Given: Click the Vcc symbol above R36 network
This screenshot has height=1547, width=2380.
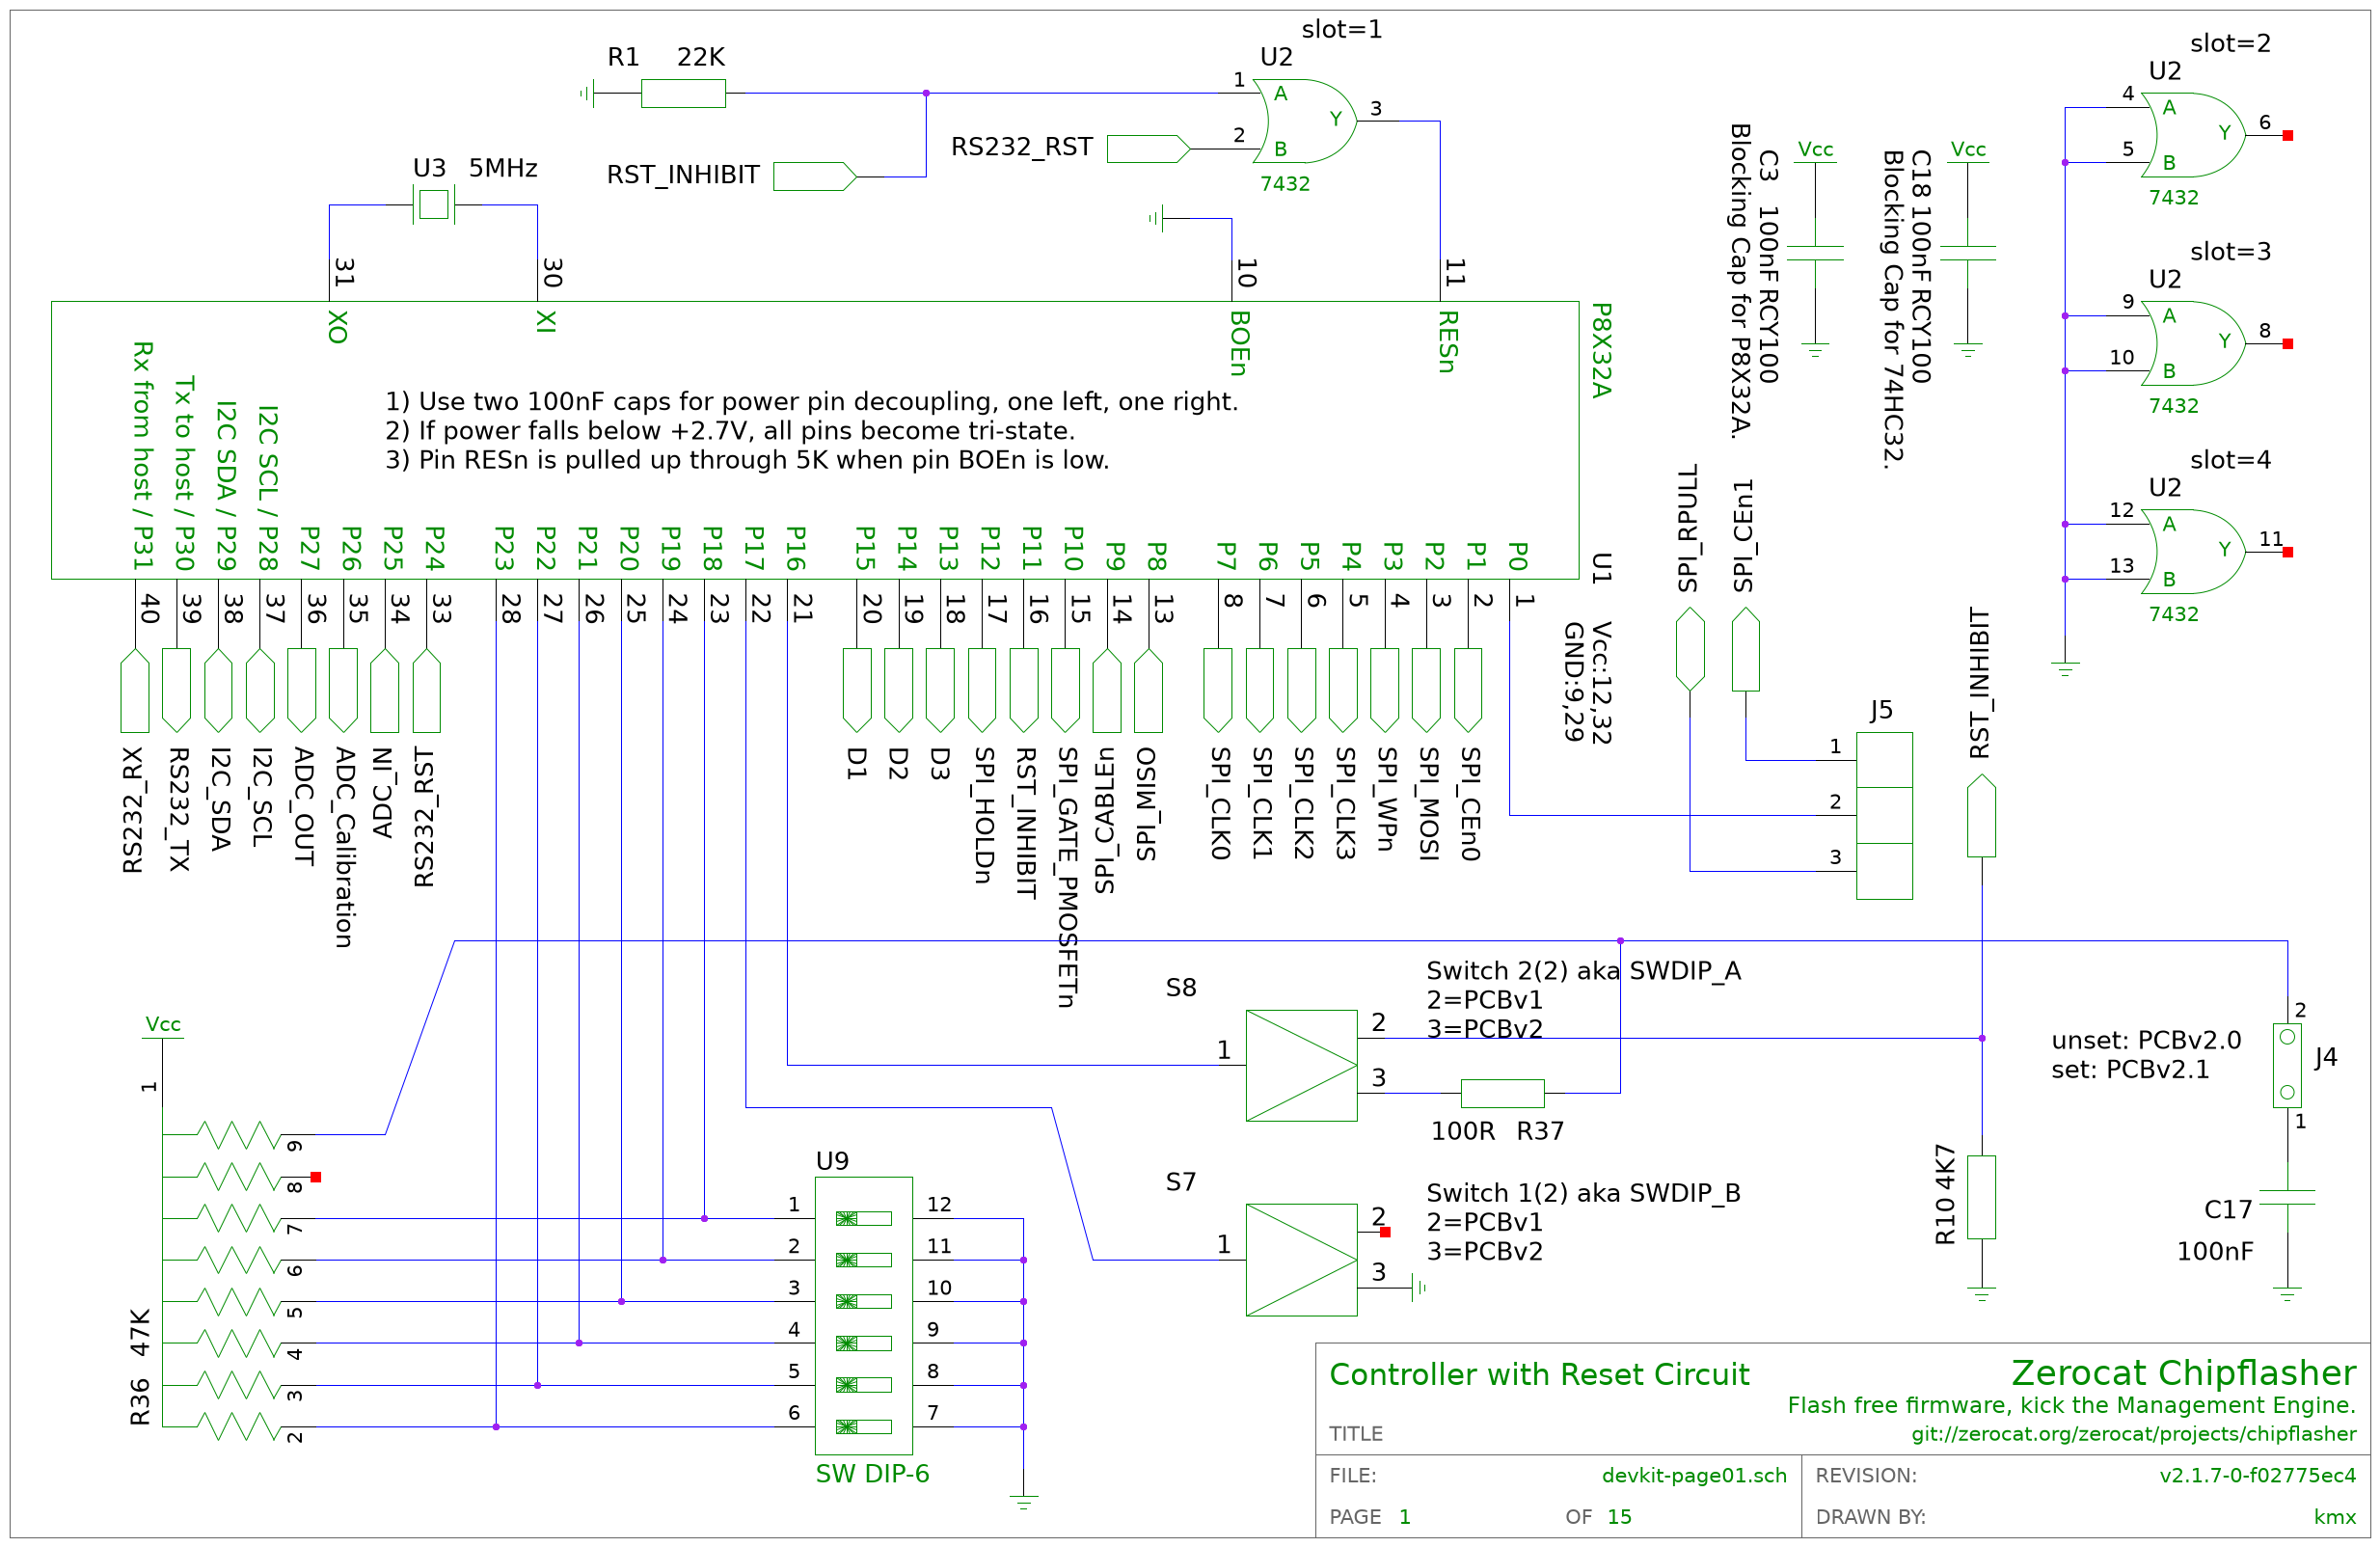Looking at the screenshot, I should pyautogui.click(x=163, y=1030).
